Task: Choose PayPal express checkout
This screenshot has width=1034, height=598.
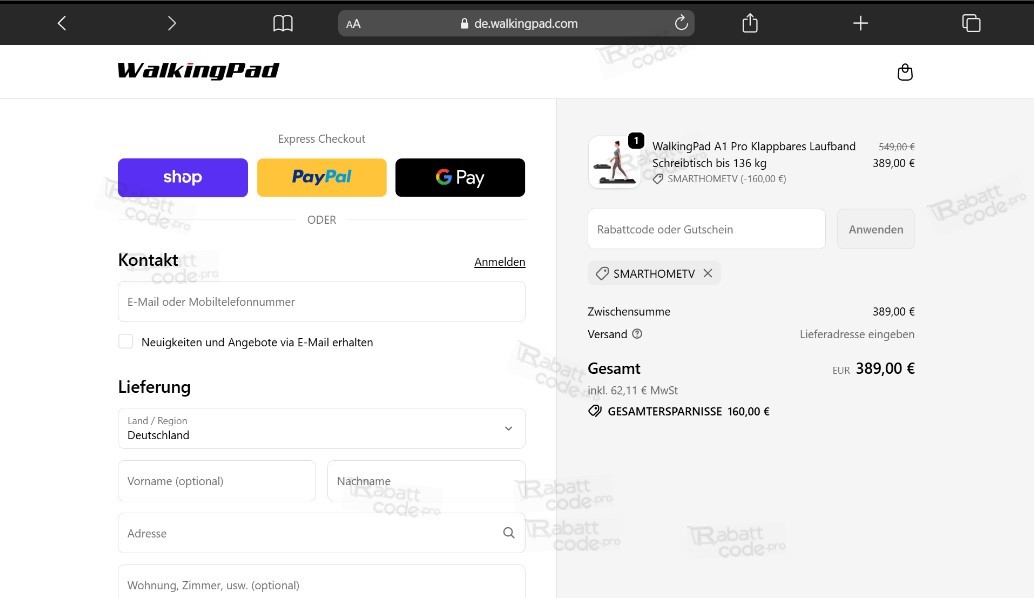Action: [x=321, y=177]
